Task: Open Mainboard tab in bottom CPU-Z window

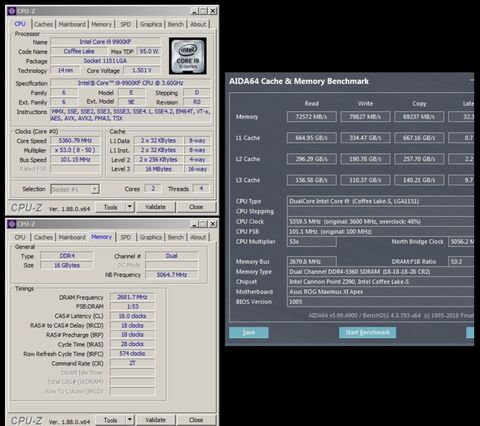Action: click(72, 237)
